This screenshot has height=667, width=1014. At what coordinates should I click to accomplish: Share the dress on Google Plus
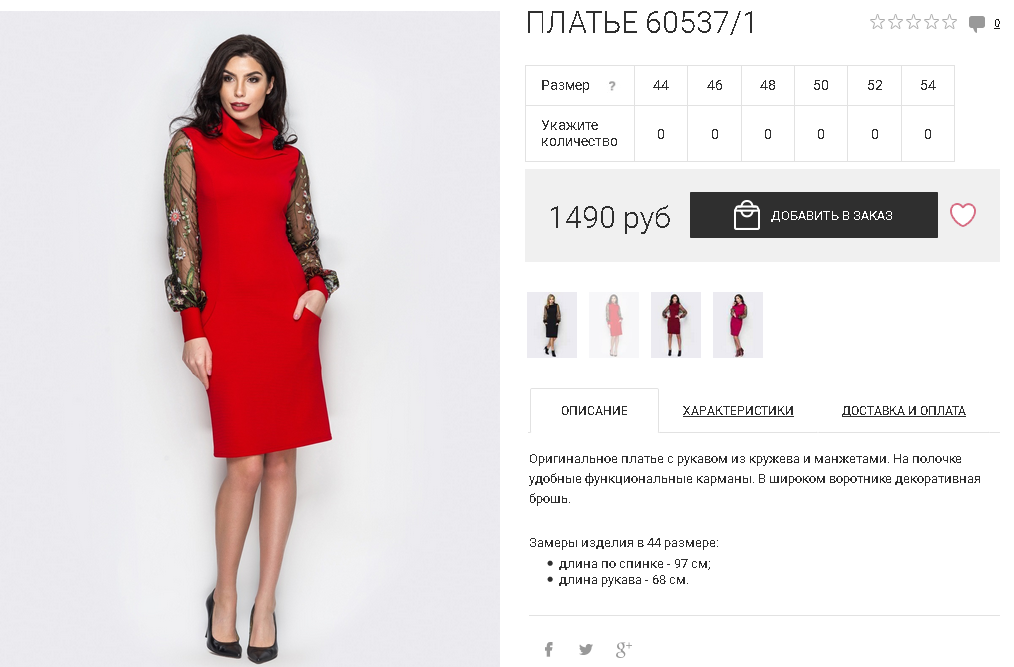[x=623, y=649]
